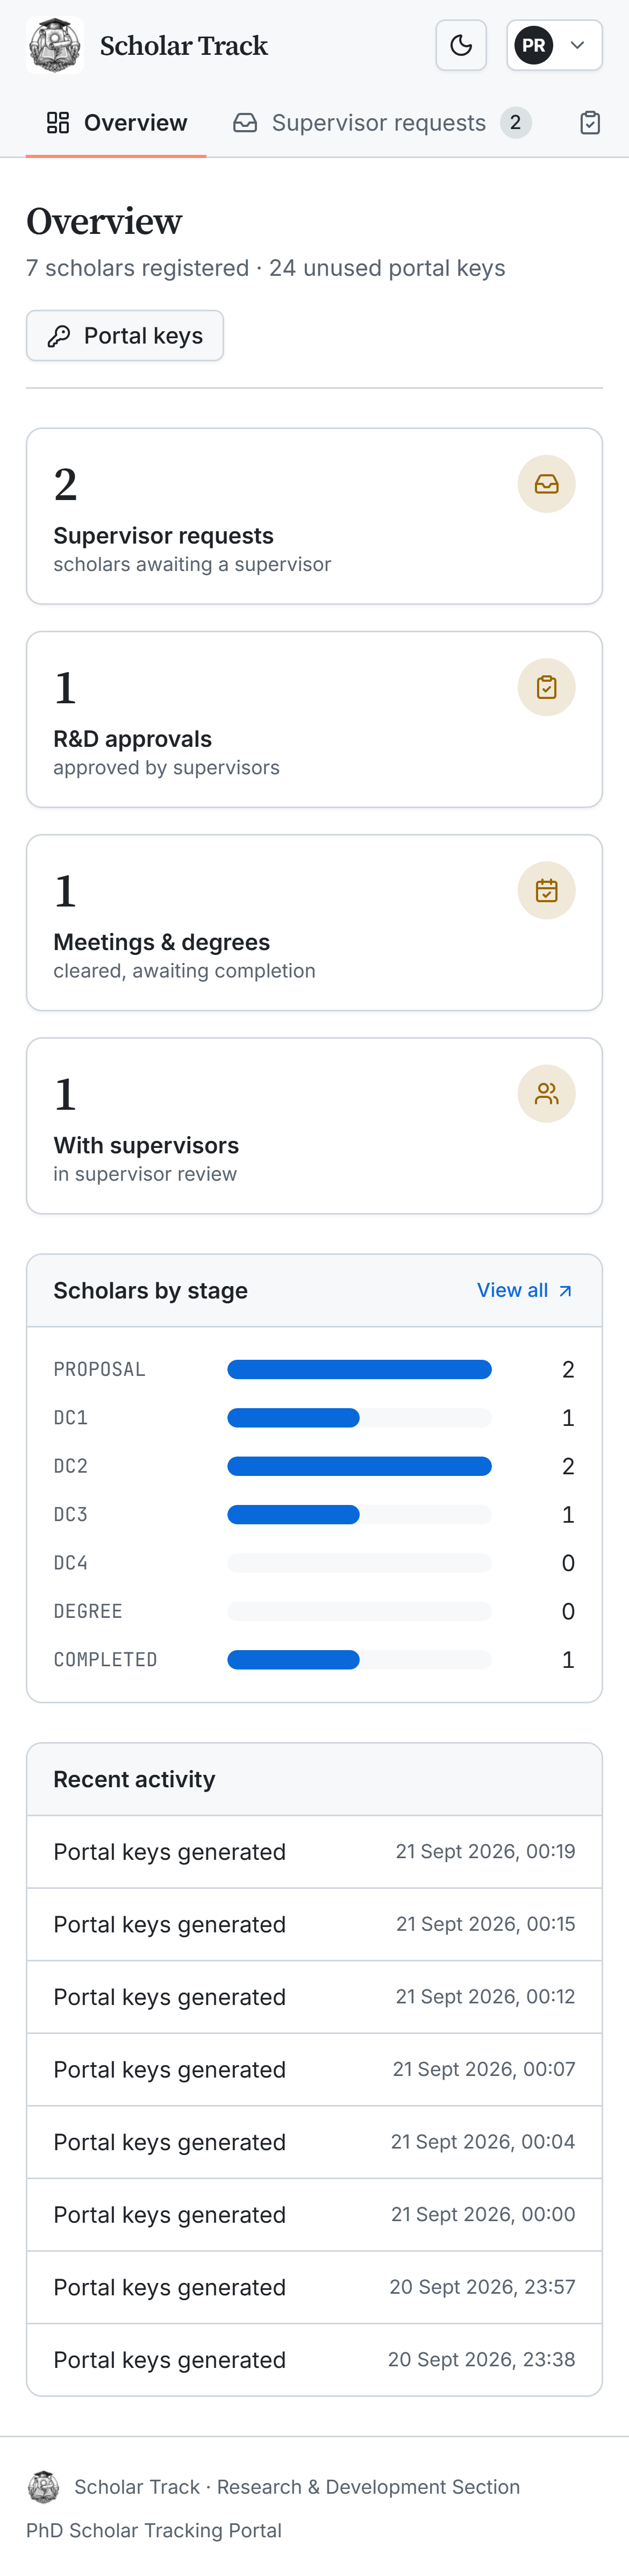Click the people icon on With supervisors card
The height and width of the screenshot is (2576, 629).
click(546, 1094)
